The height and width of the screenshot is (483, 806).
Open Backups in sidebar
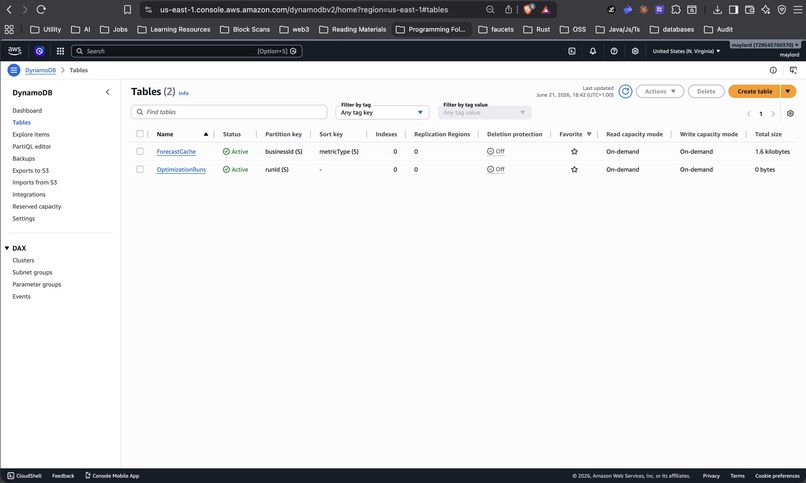point(24,159)
